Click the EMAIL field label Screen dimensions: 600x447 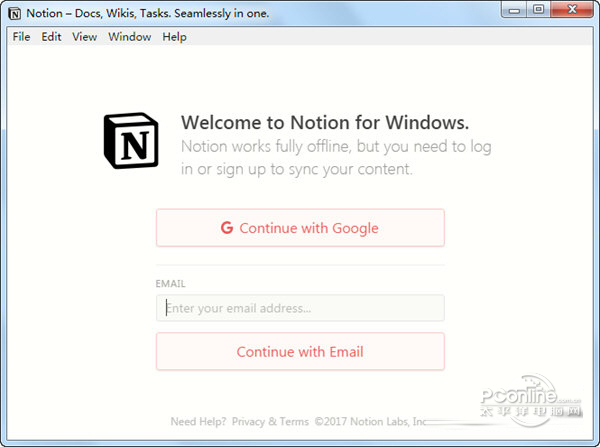pos(170,284)
